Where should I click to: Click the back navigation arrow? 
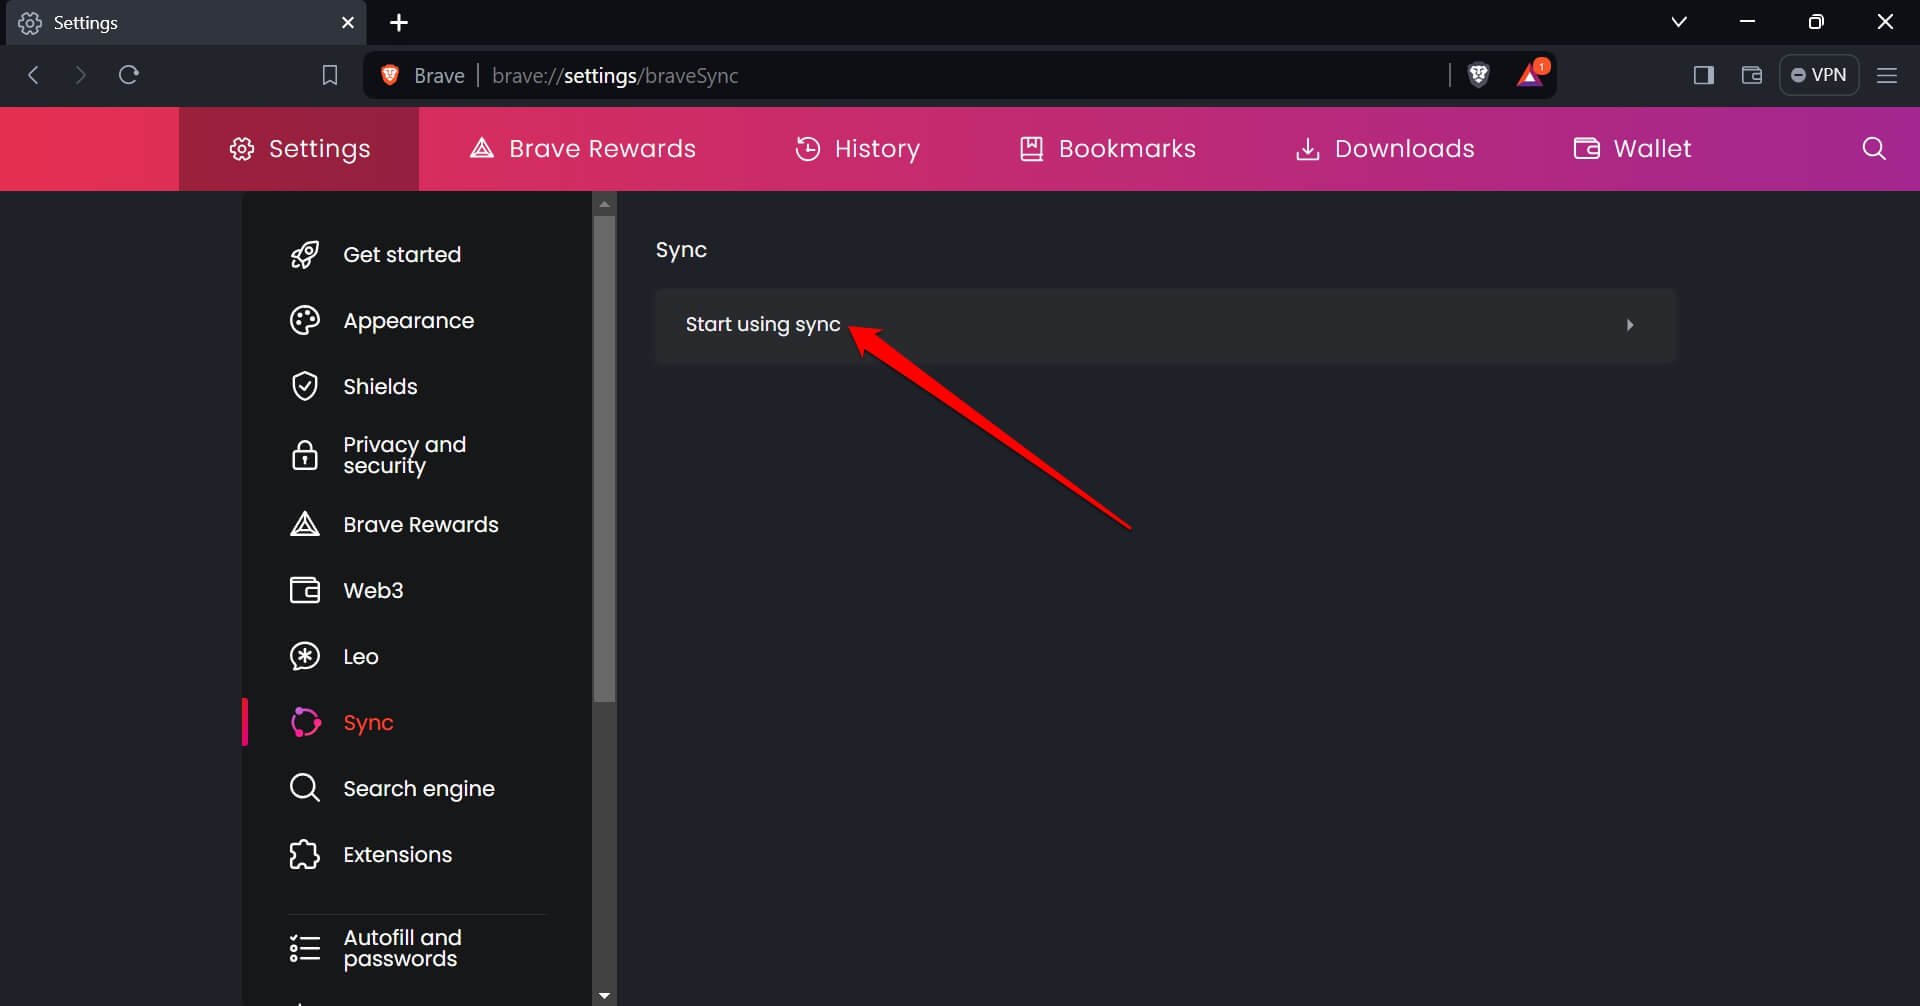(33, 75)
